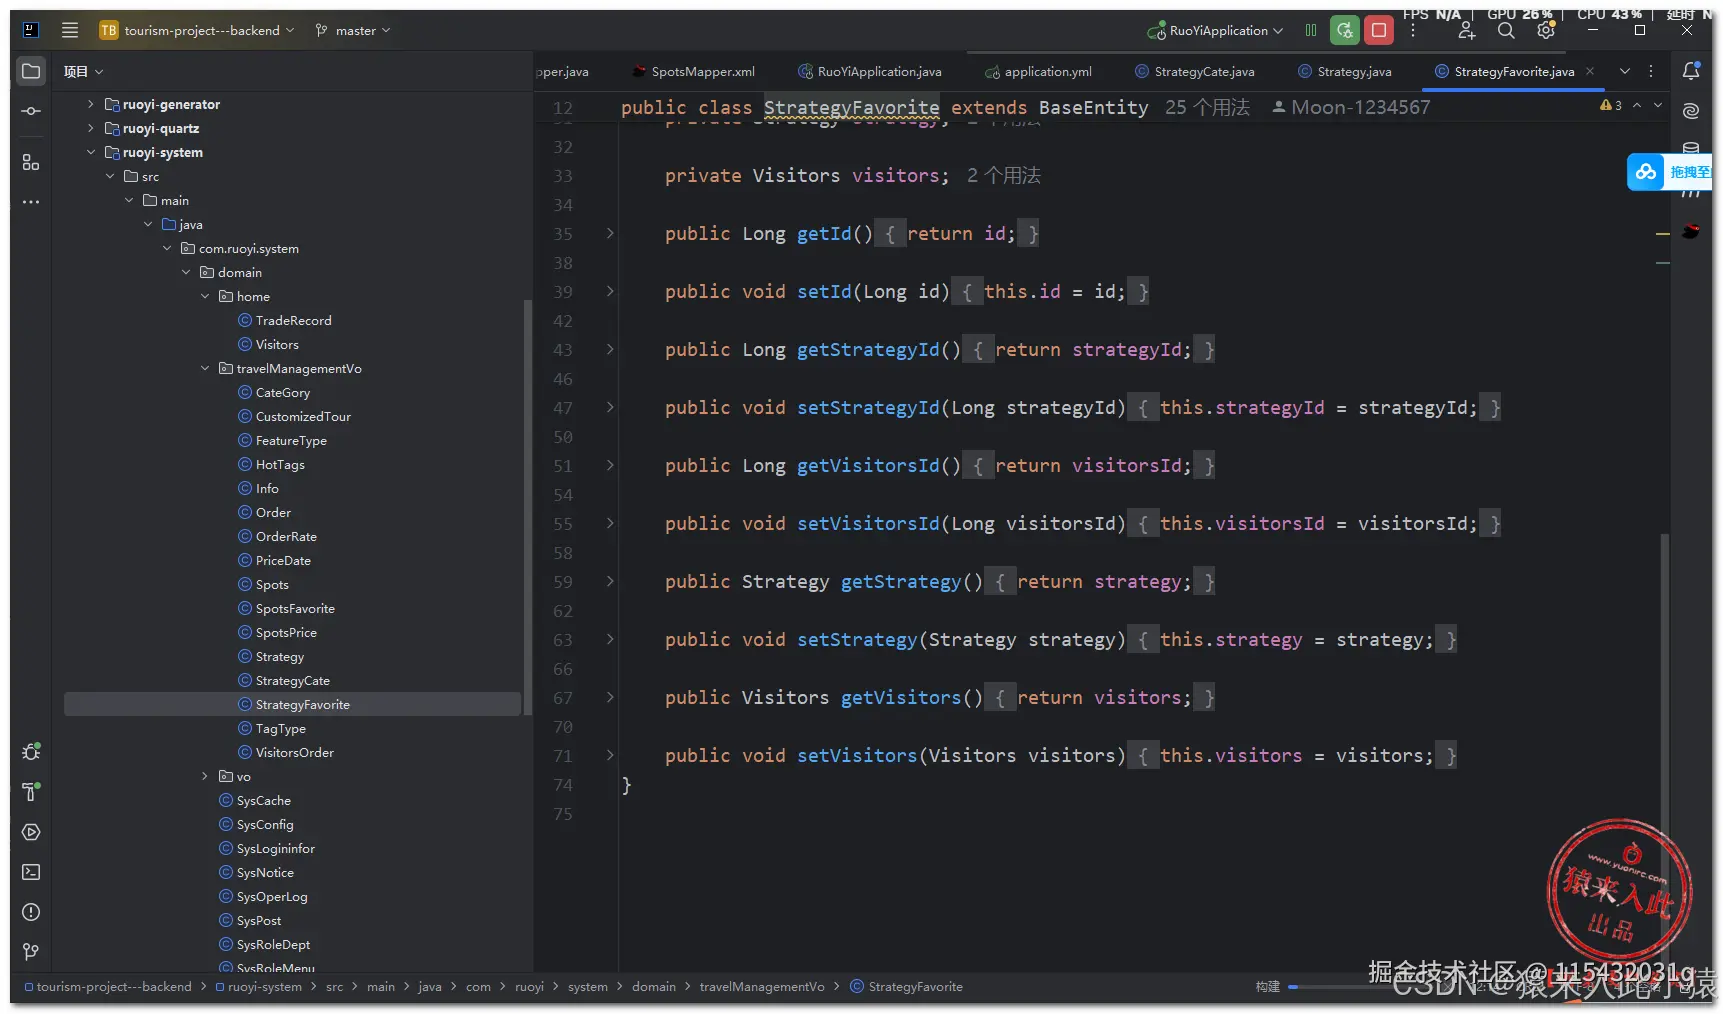Stop the running application with red square

[1379, 30]
